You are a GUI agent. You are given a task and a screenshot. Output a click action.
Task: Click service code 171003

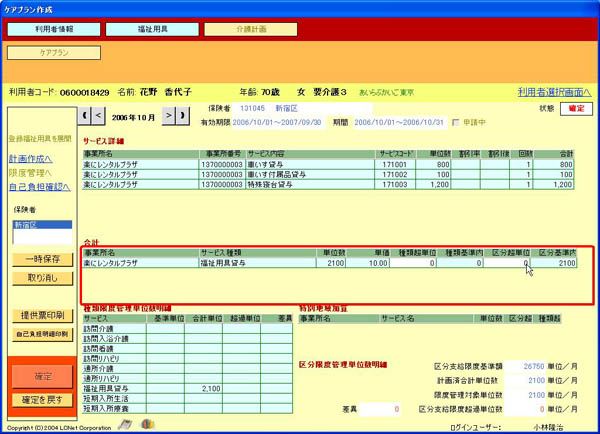pyautogui.click(x=396, y=184)
